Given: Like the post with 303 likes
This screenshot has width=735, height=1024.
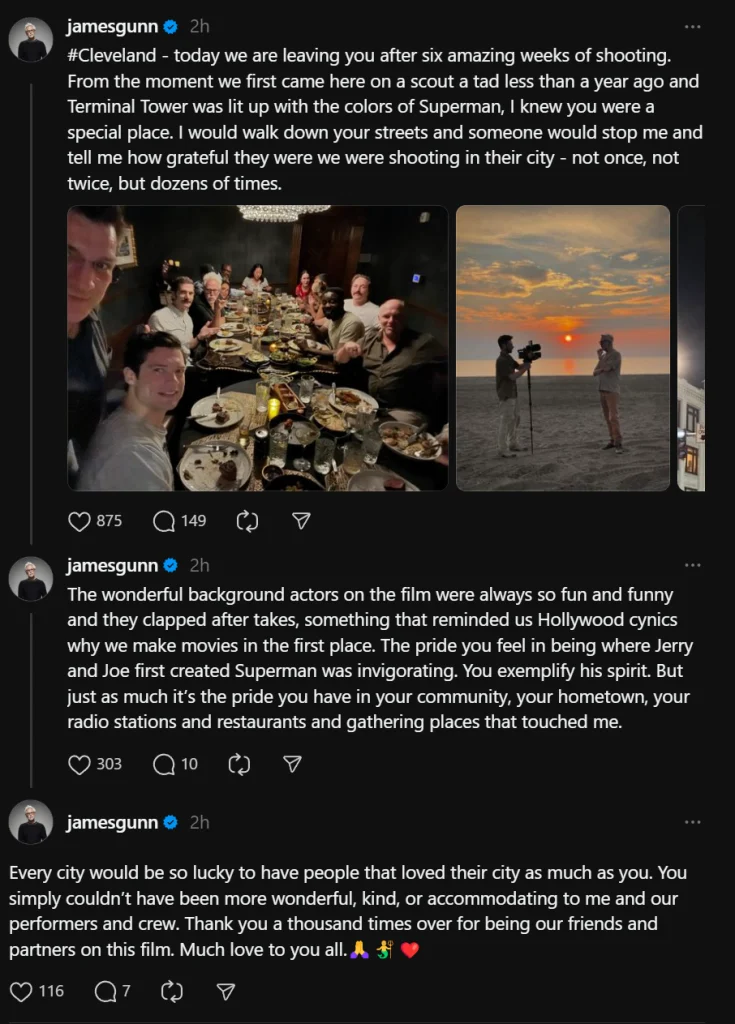Looking at the screenshot, I should (80, 764).
